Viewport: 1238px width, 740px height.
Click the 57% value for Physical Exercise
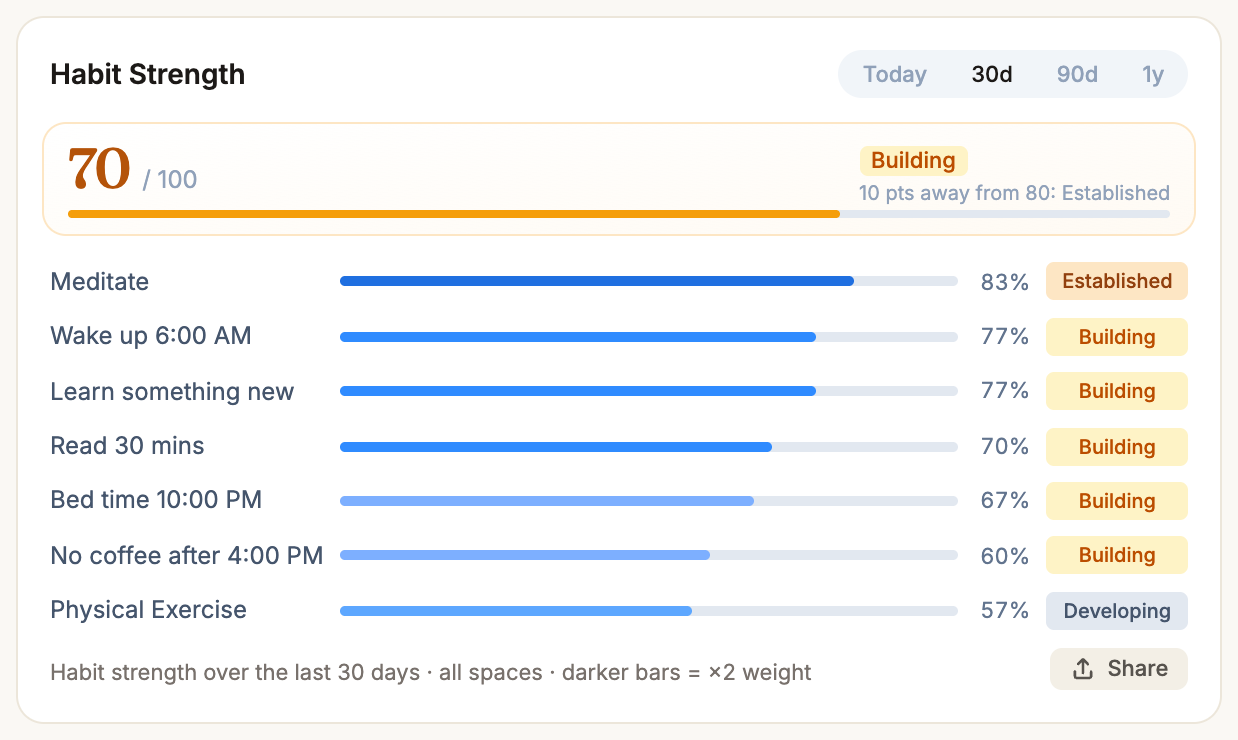[x=1004, y=610]
